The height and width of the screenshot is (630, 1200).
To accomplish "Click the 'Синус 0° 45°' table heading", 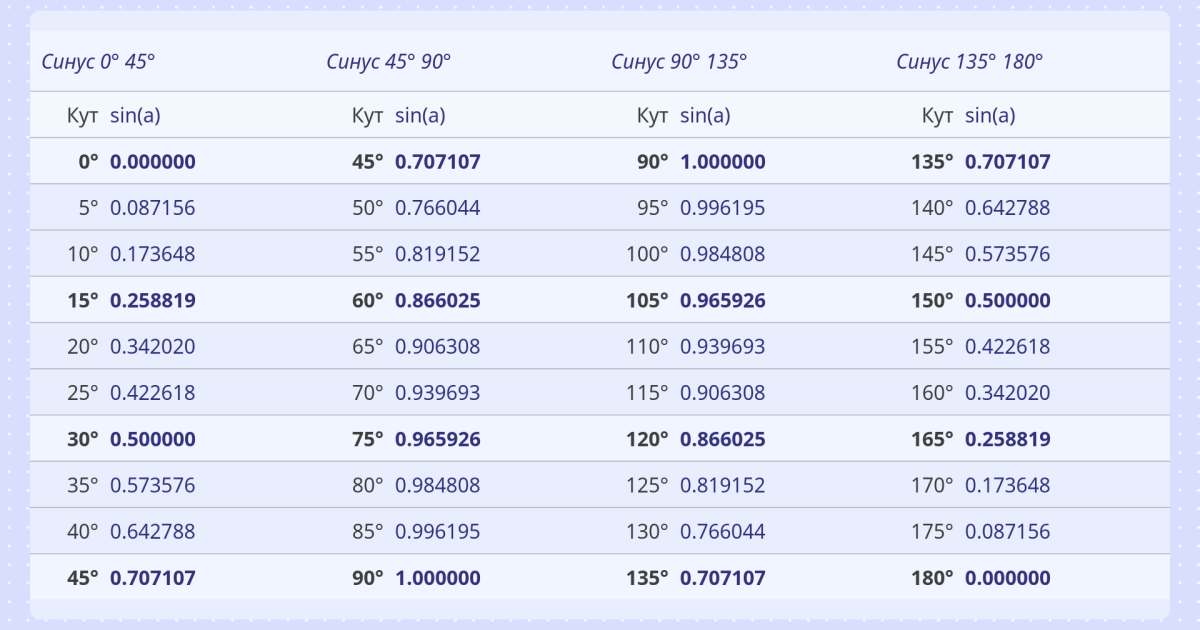I will (x=98, y=61).
